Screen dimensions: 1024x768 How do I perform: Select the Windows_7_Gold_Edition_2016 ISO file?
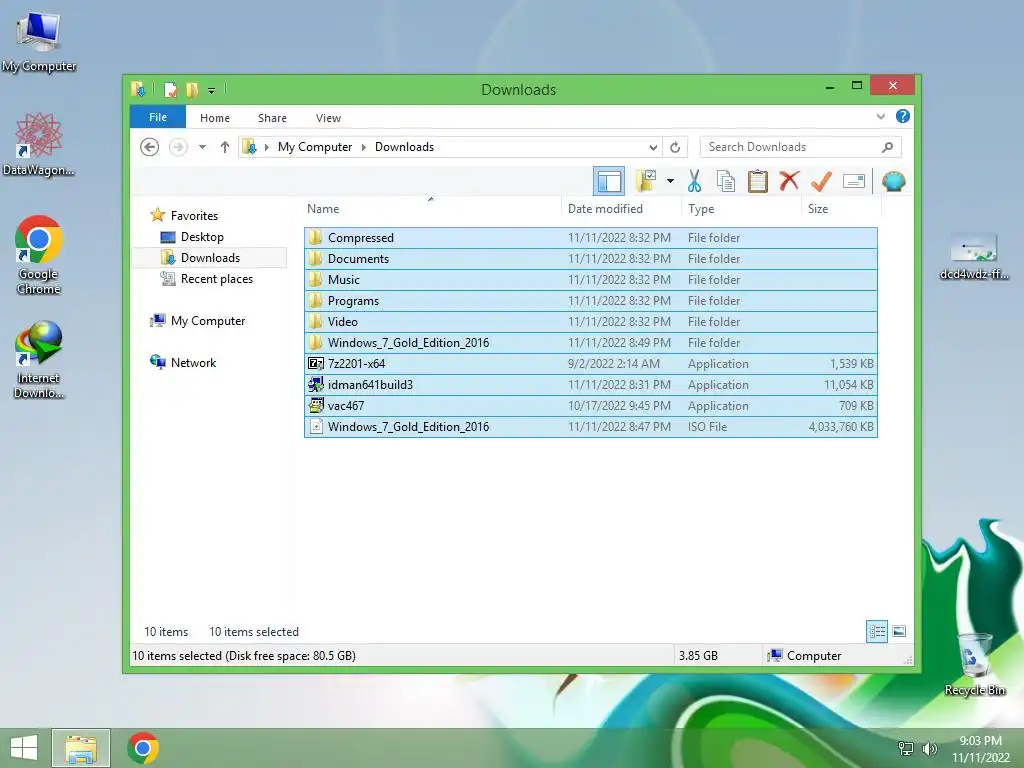pyautogui.click(x=590, y=426)
